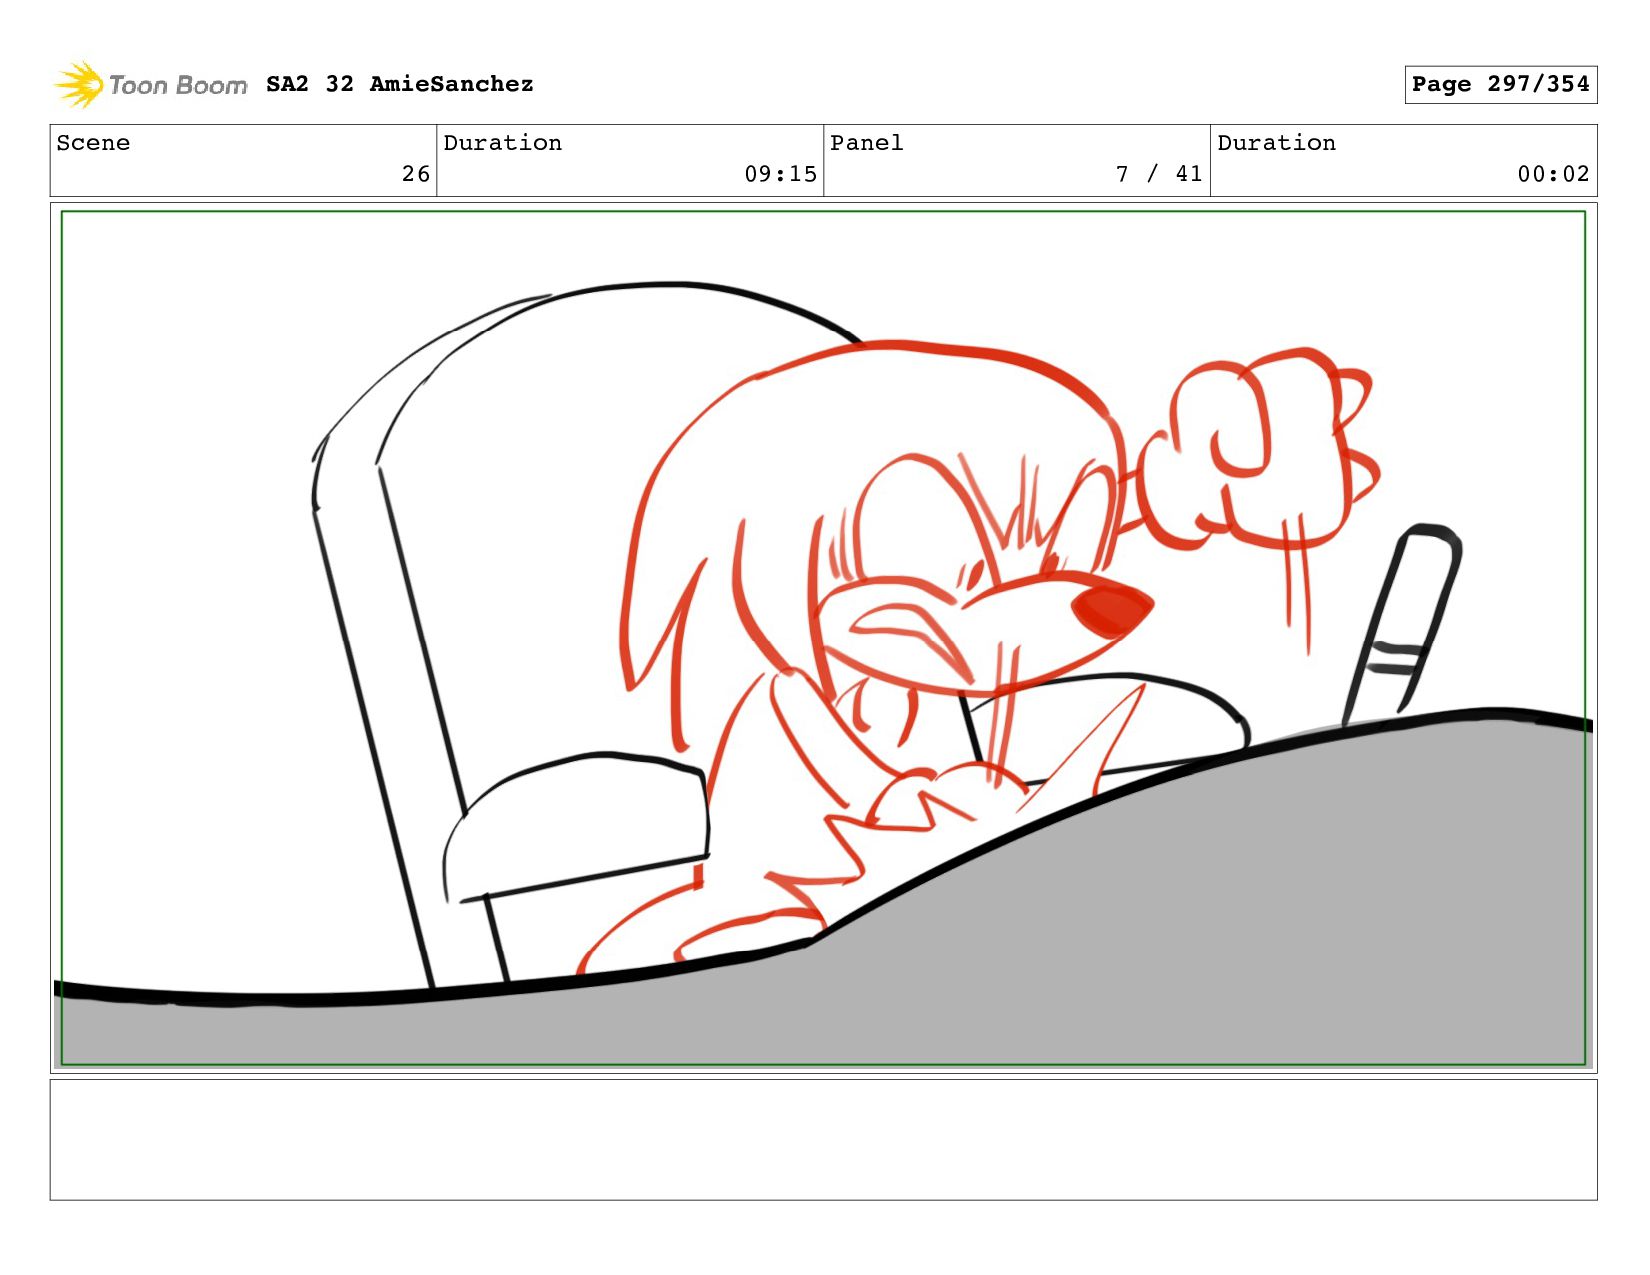The height and width of the screenshot is (1275, 1650).
Task: Click the empty notes box below panel
Action: [x=823, y=1139]
